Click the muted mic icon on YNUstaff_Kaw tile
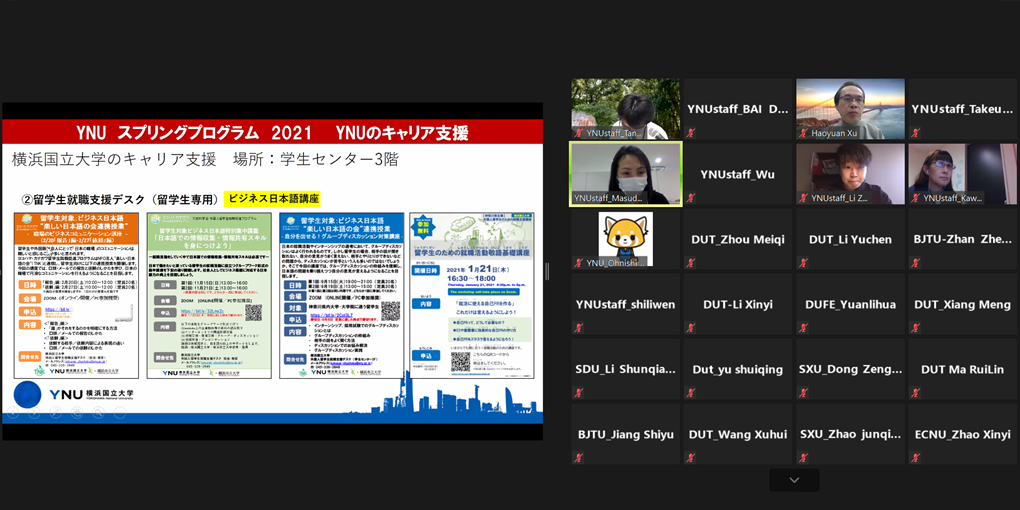 [x=916, y=198]
